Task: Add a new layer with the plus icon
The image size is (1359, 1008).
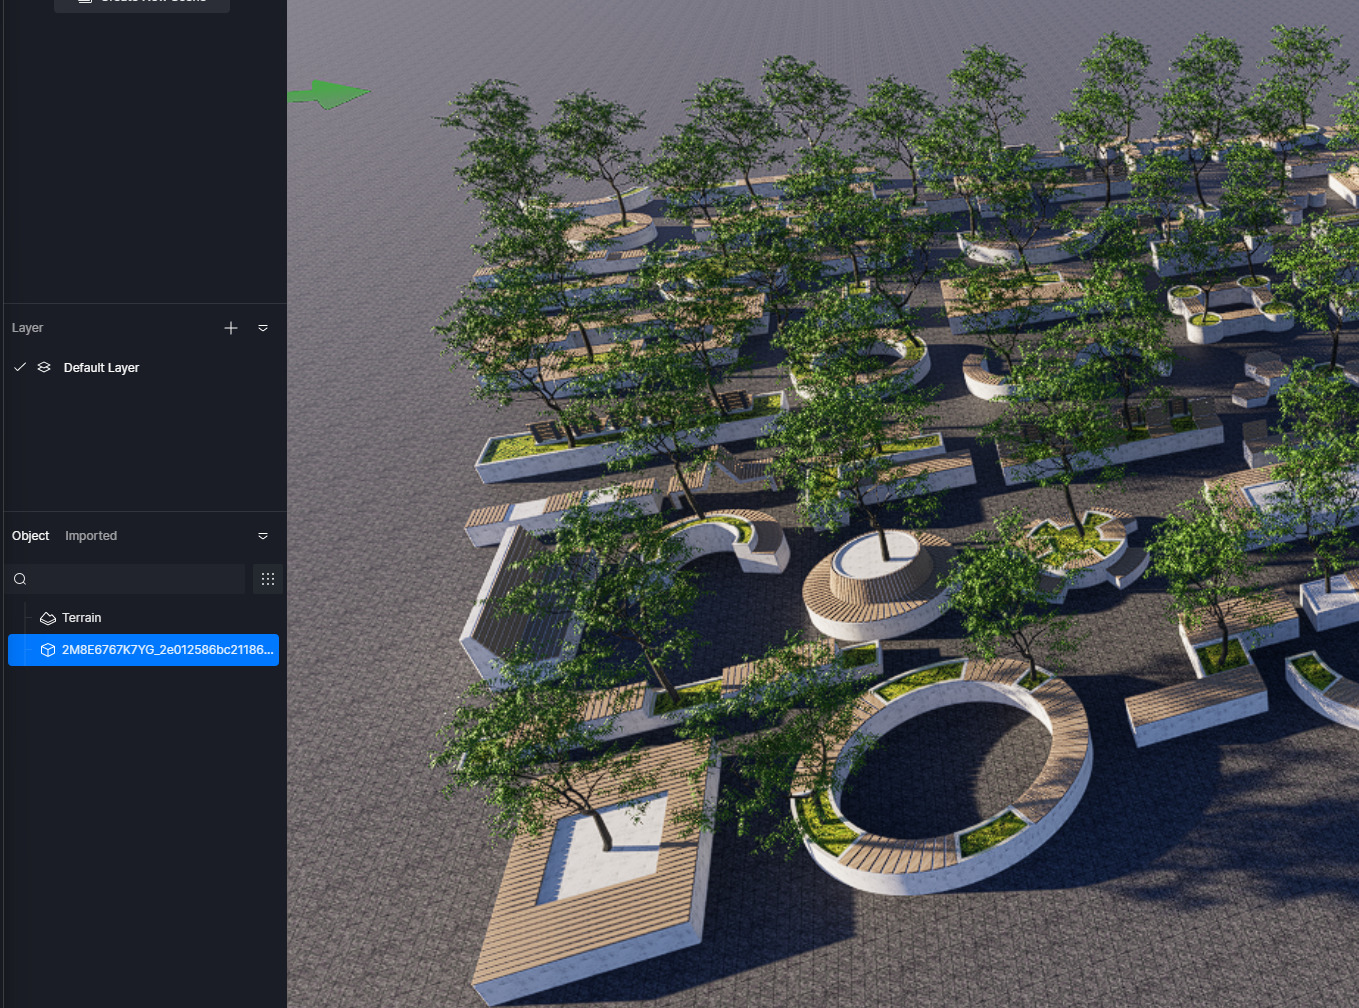Action: [x=231, y=328]
